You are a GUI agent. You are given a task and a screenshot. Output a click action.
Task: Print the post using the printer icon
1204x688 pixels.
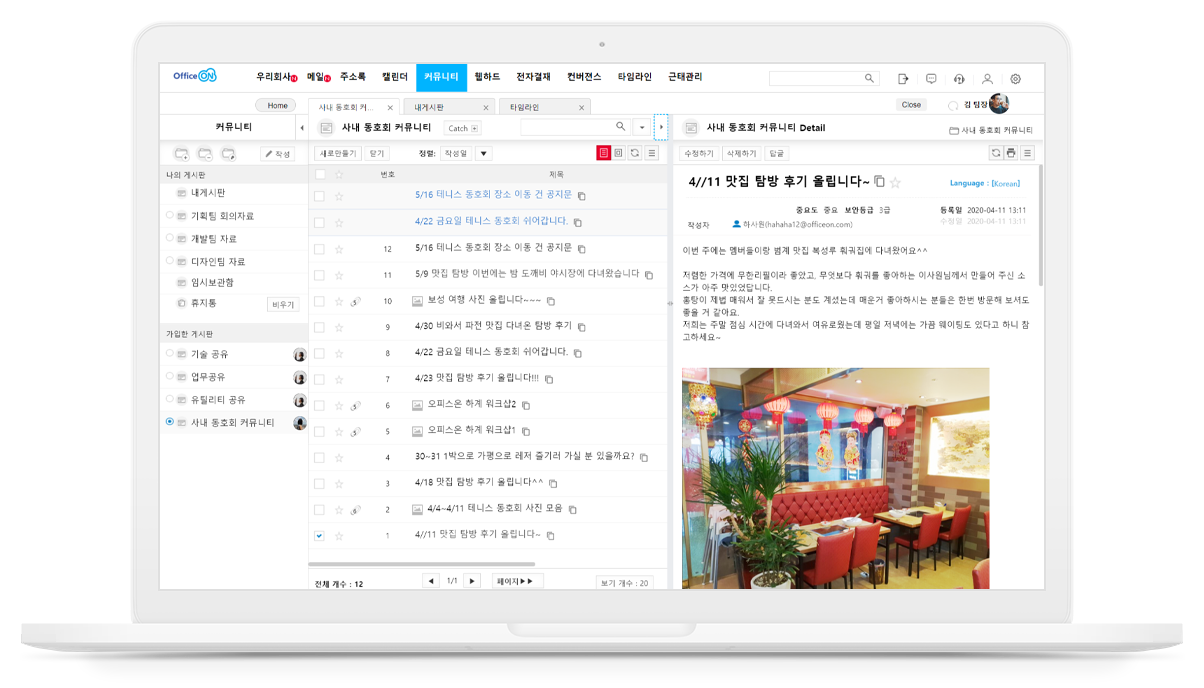coord(1011,153)
